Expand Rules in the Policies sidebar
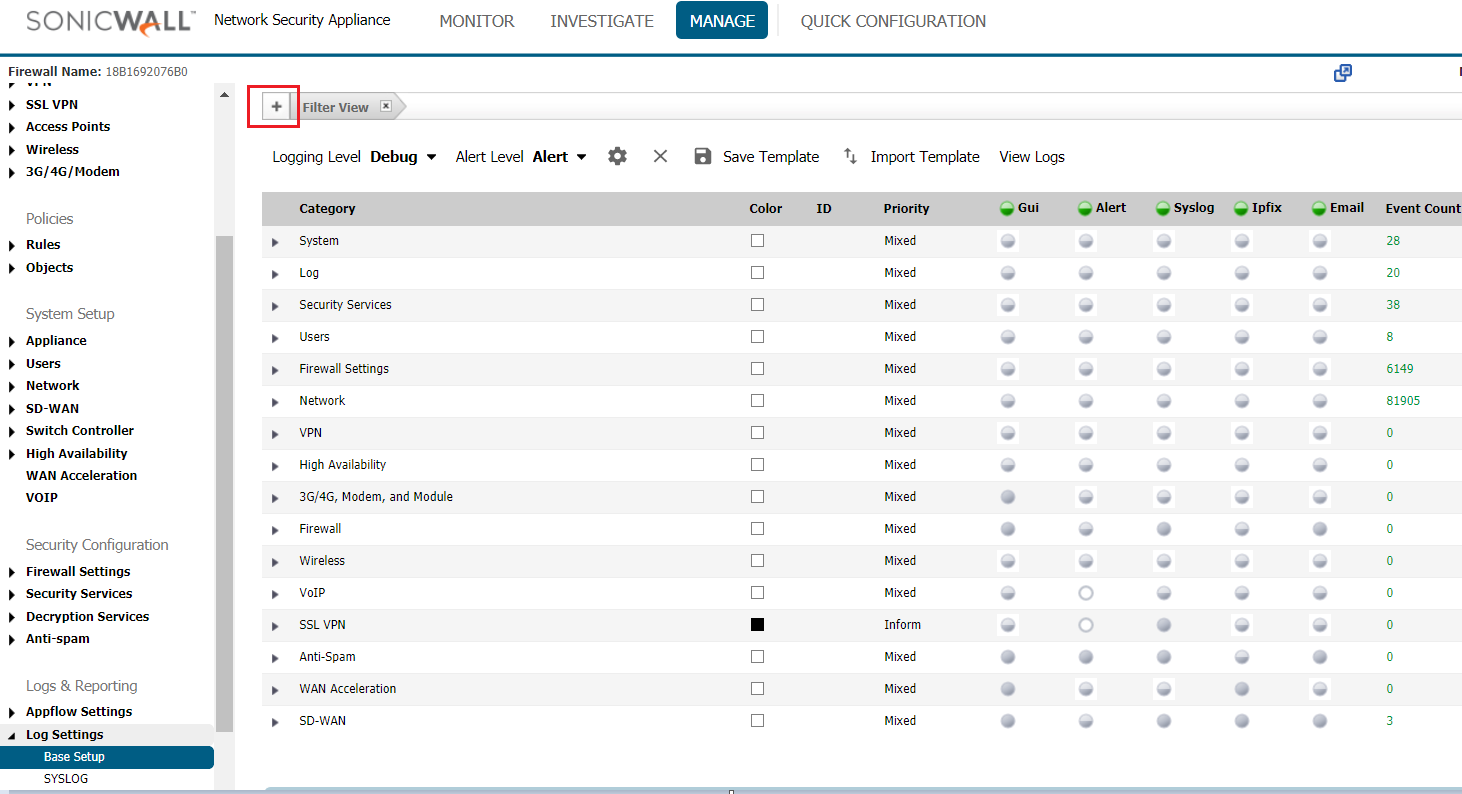 (x=12, y=245)
